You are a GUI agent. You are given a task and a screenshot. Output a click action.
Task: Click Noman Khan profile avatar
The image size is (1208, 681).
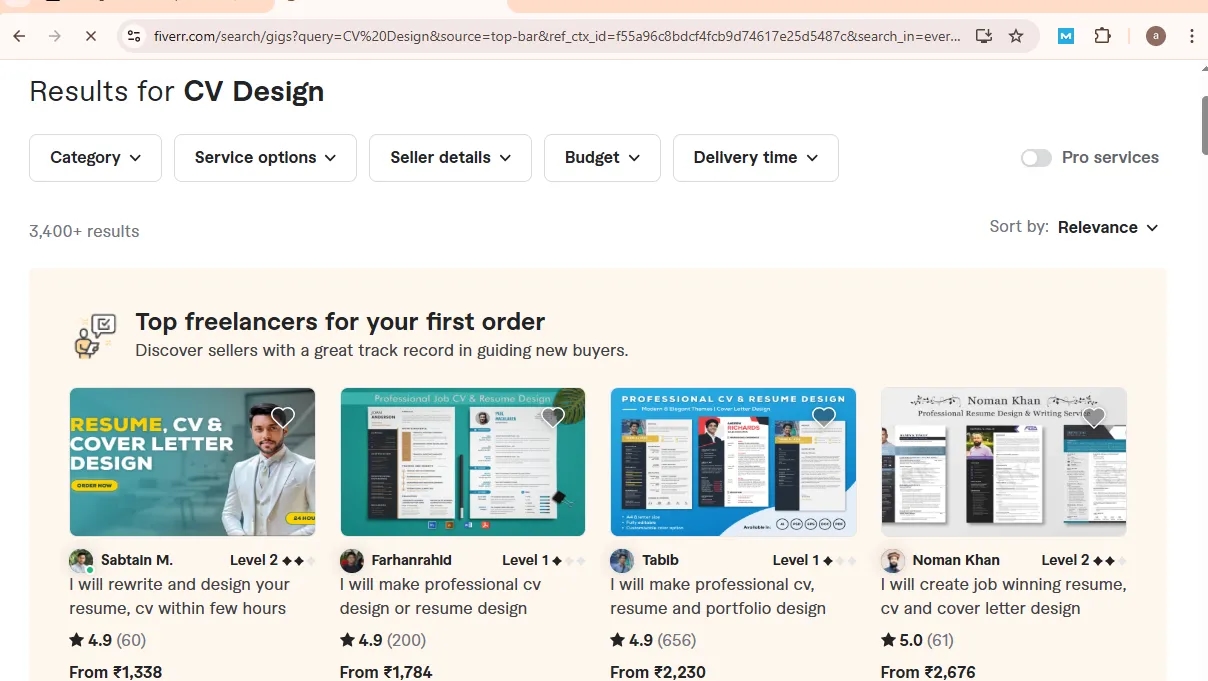893,560
